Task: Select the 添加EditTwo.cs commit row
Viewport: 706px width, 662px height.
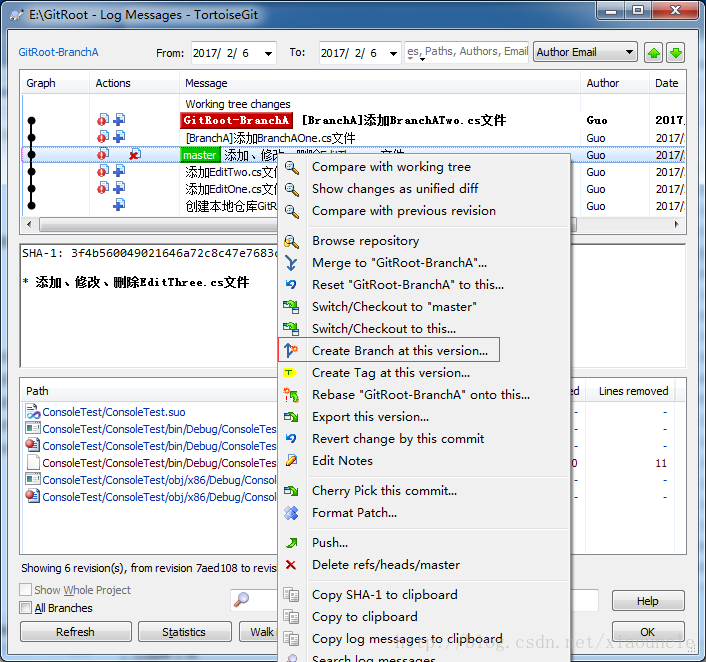Action: pyautogui.click(x=150, y=172)
